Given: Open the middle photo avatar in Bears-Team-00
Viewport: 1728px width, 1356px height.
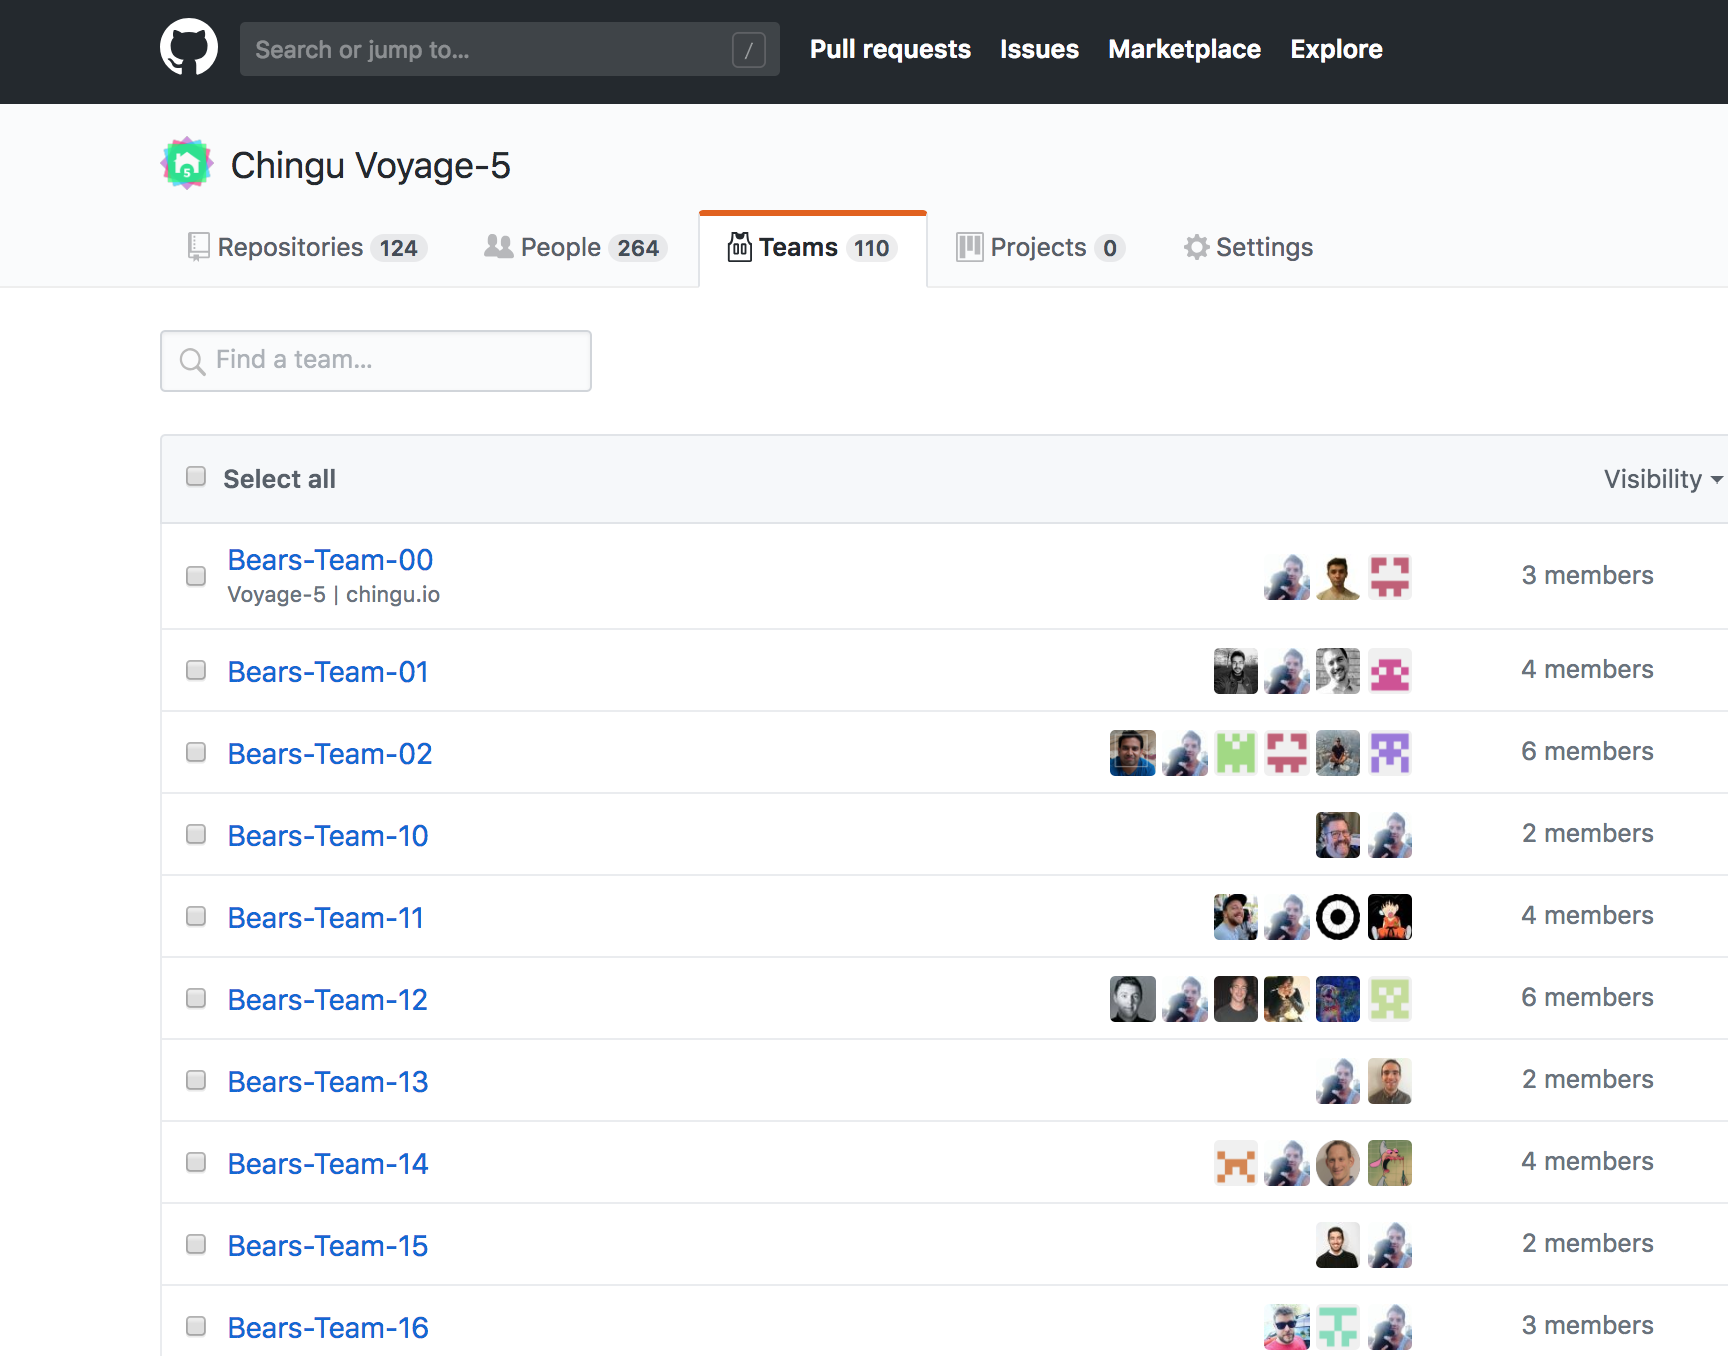Looking at the screenshot, I should (x=1338, y=577).
